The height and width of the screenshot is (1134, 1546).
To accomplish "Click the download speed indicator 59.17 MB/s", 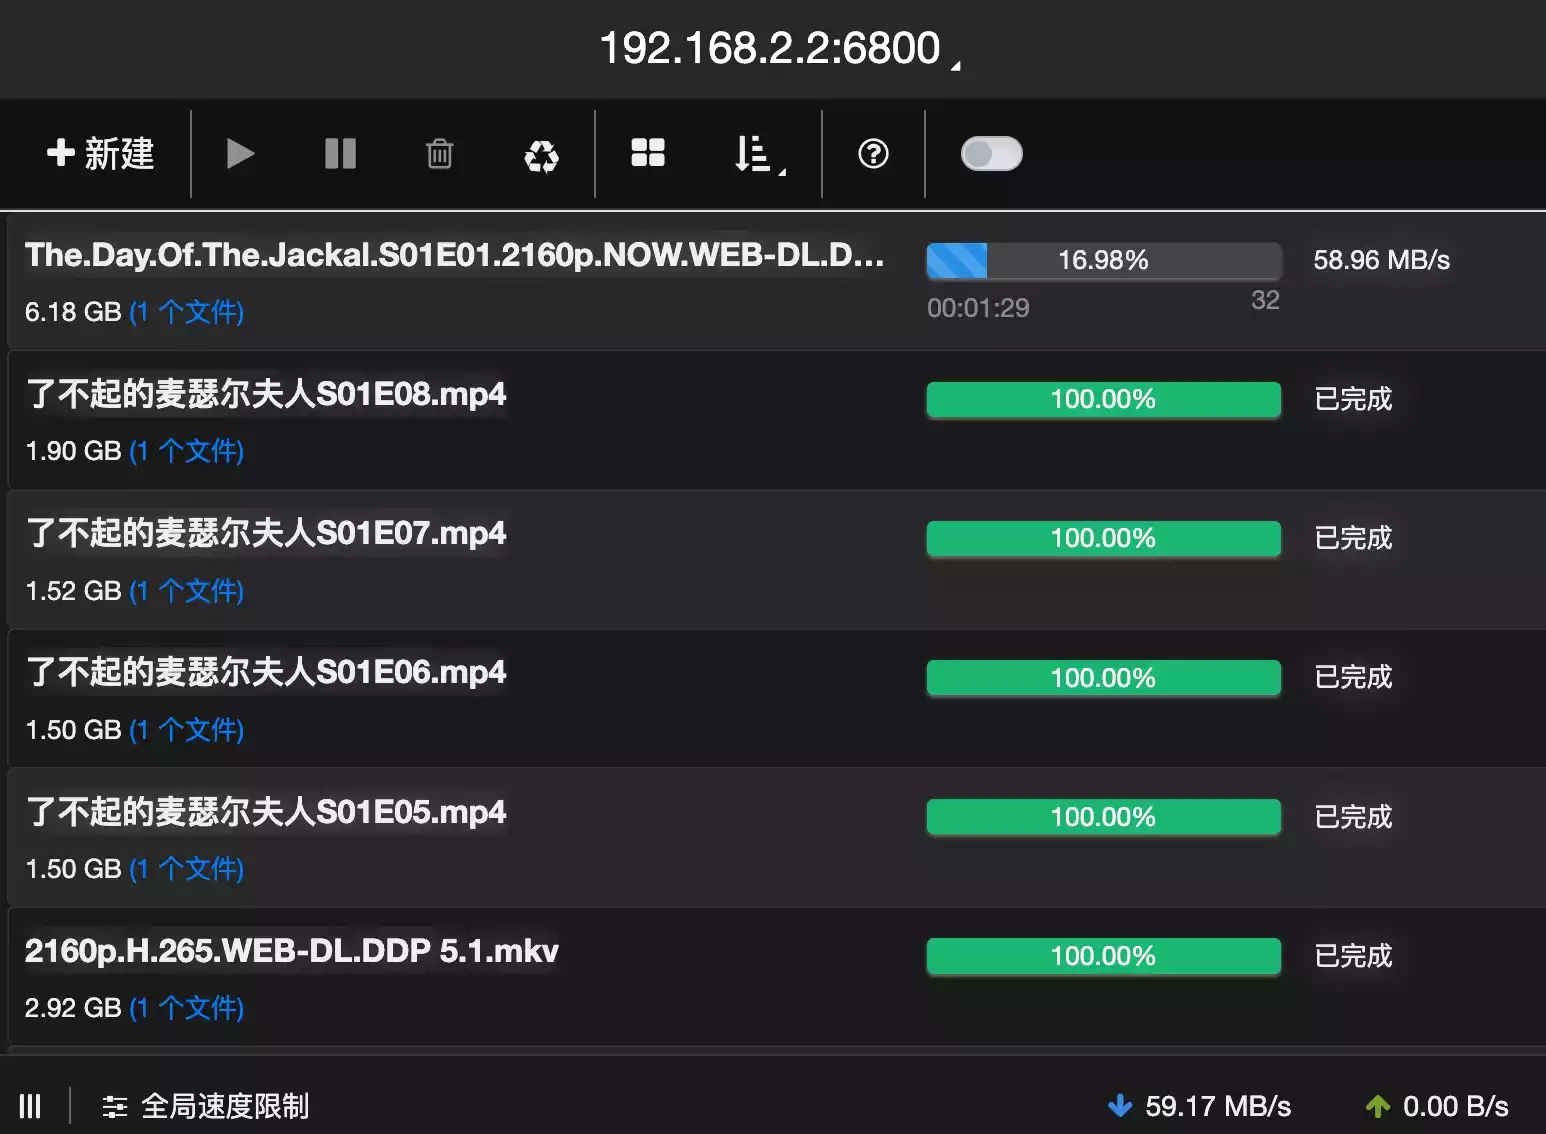I will click(x=1200, y=1106).
